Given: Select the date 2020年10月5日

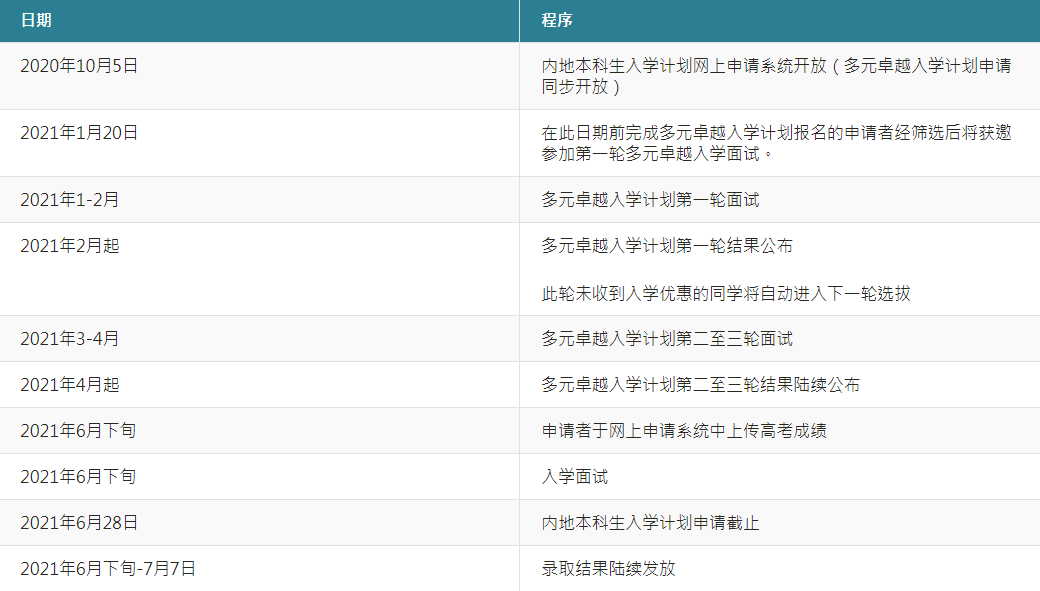Looking at the screenshot, I should coord(79,66).
